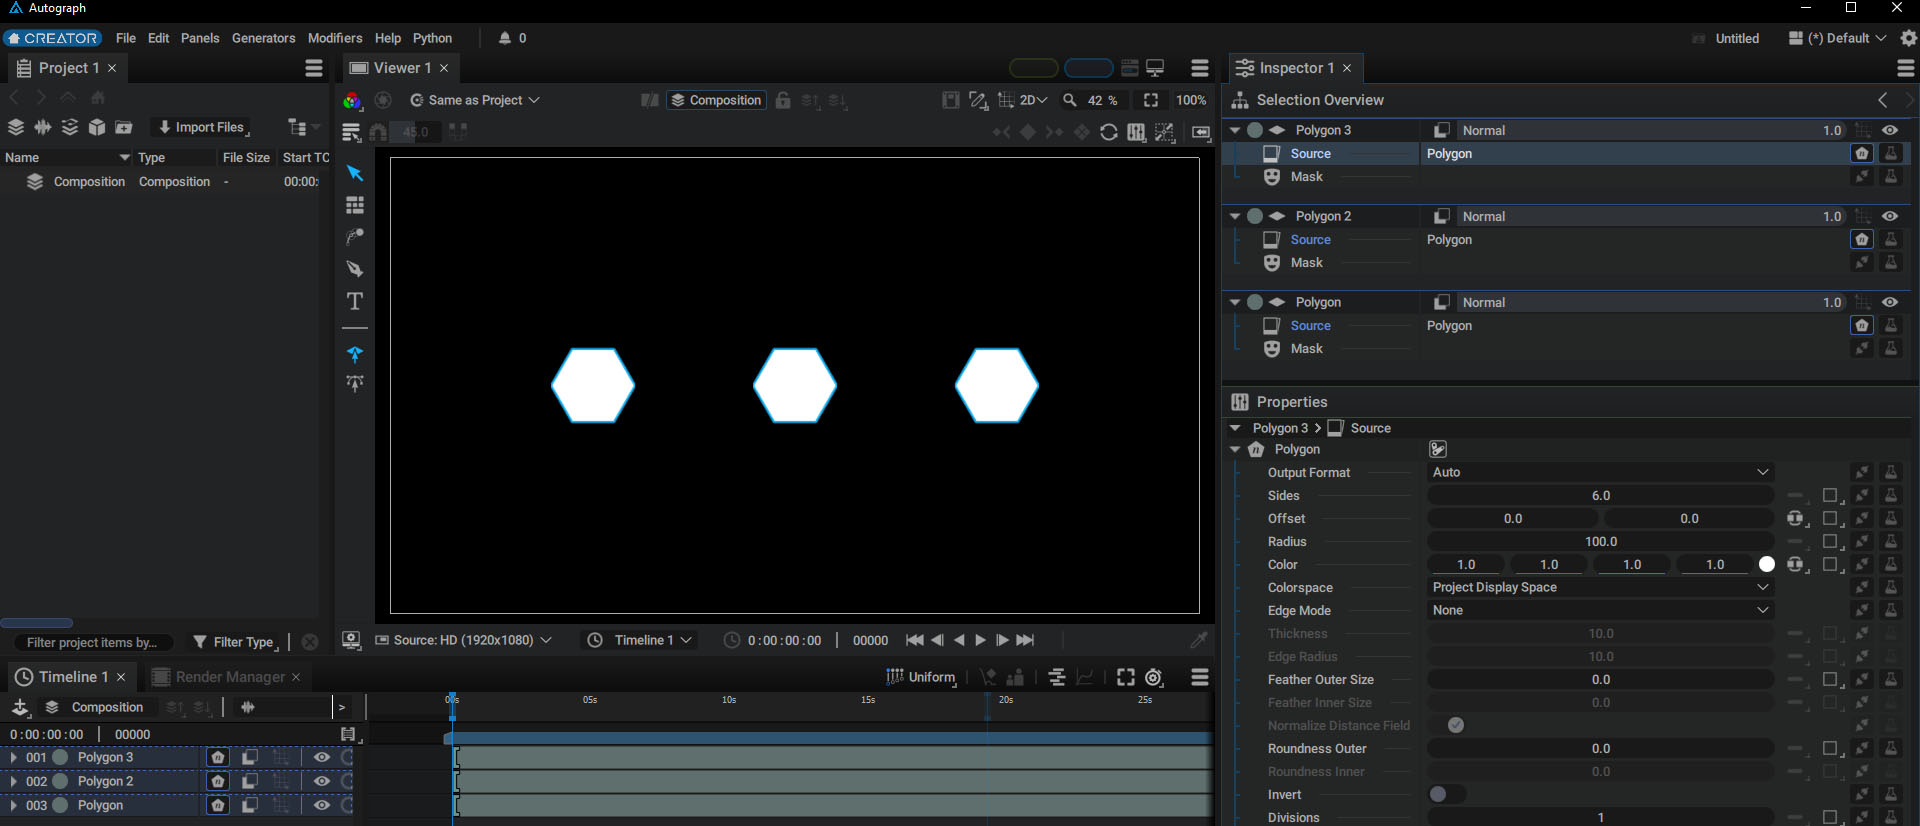Expand Polygon 3 layer row in Timeline
This screenshot has height=826, width=1920.
13,757
